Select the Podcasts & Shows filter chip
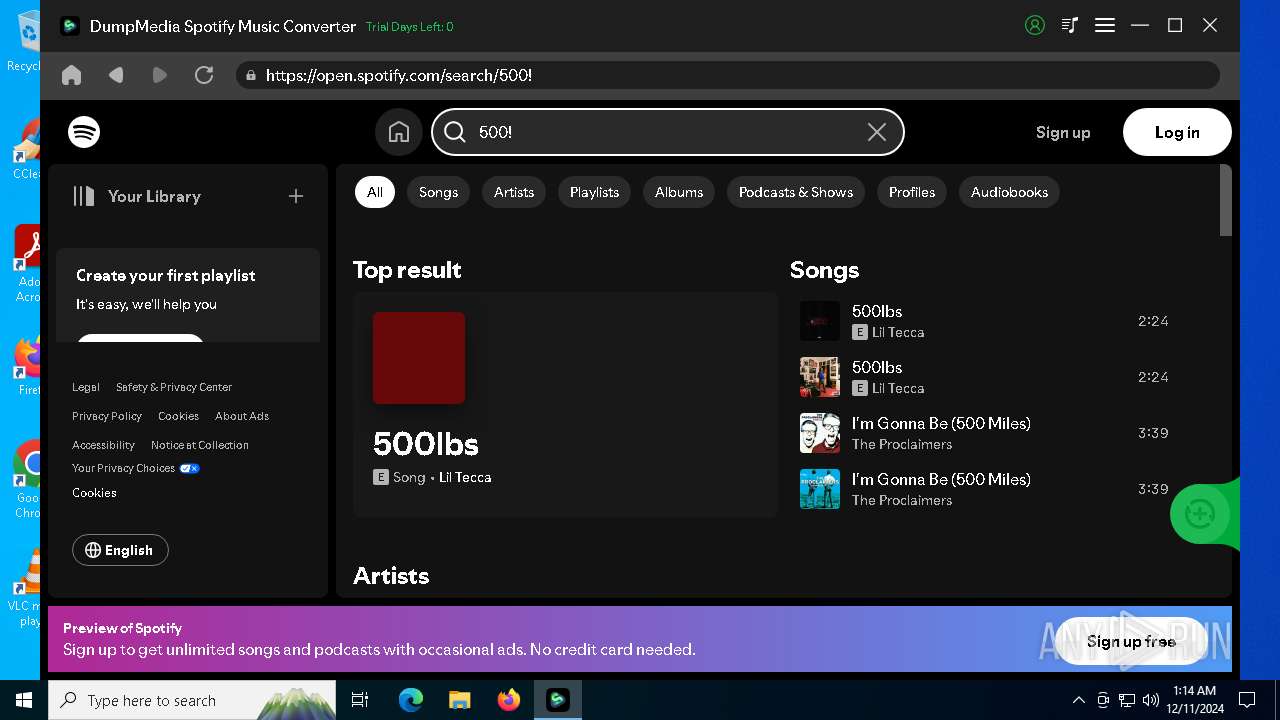 click(796, 192)
